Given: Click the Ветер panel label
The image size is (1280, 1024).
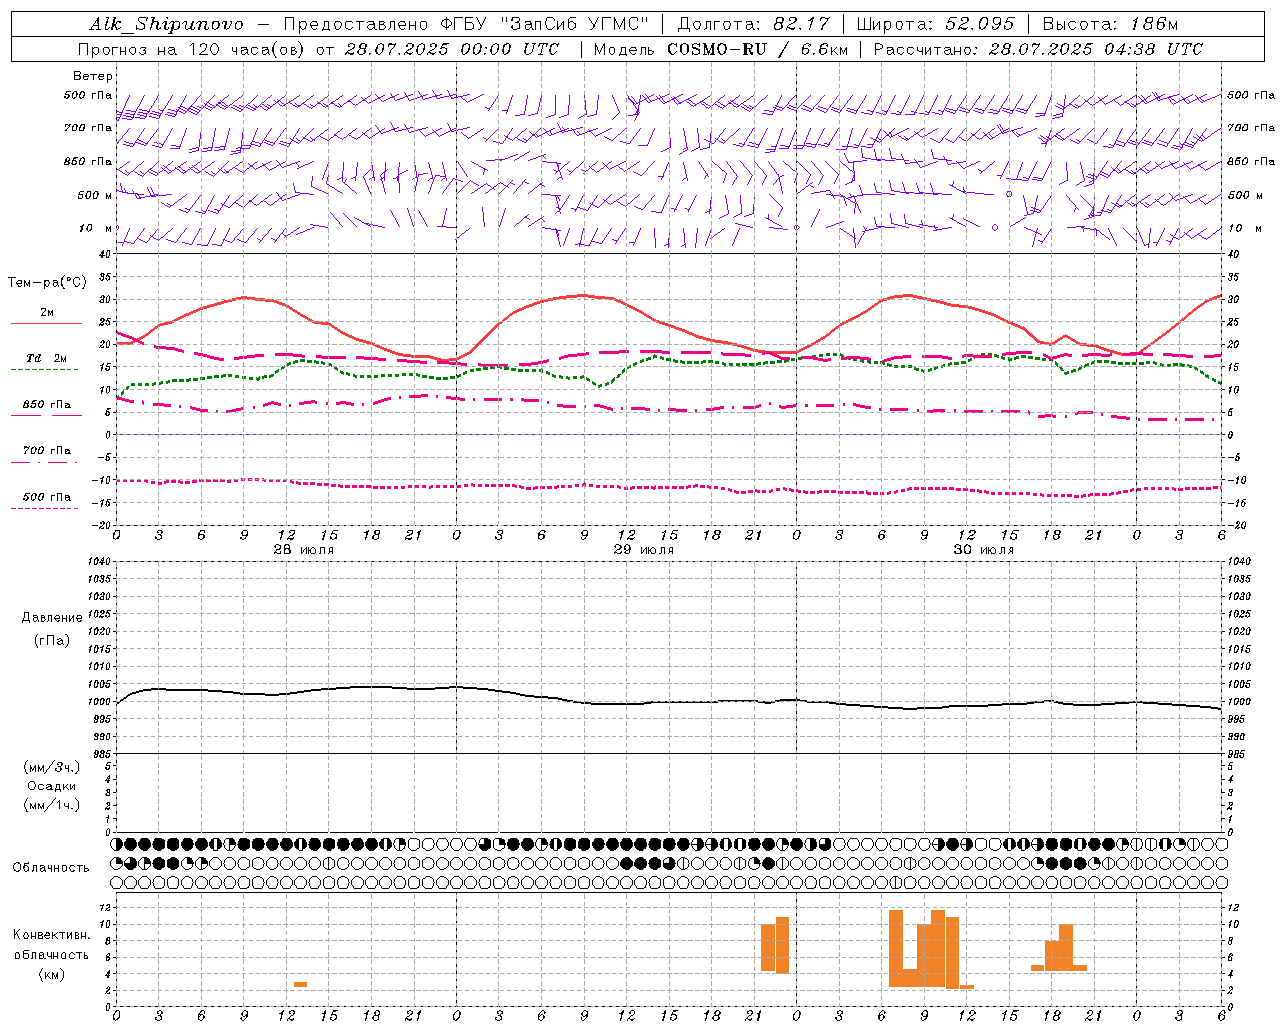Looking at the screenshot, I should (x=93, y=76).
